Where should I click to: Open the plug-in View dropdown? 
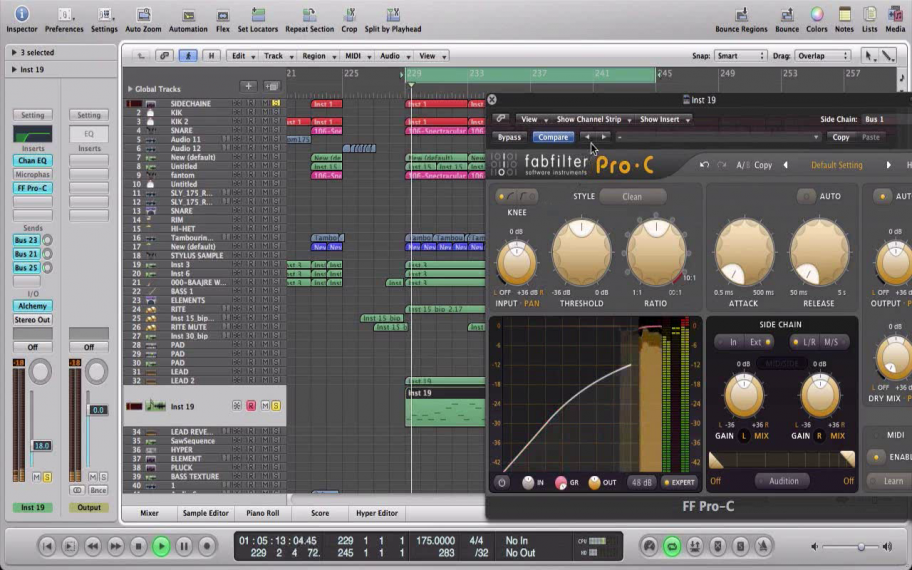coord(533,119)
